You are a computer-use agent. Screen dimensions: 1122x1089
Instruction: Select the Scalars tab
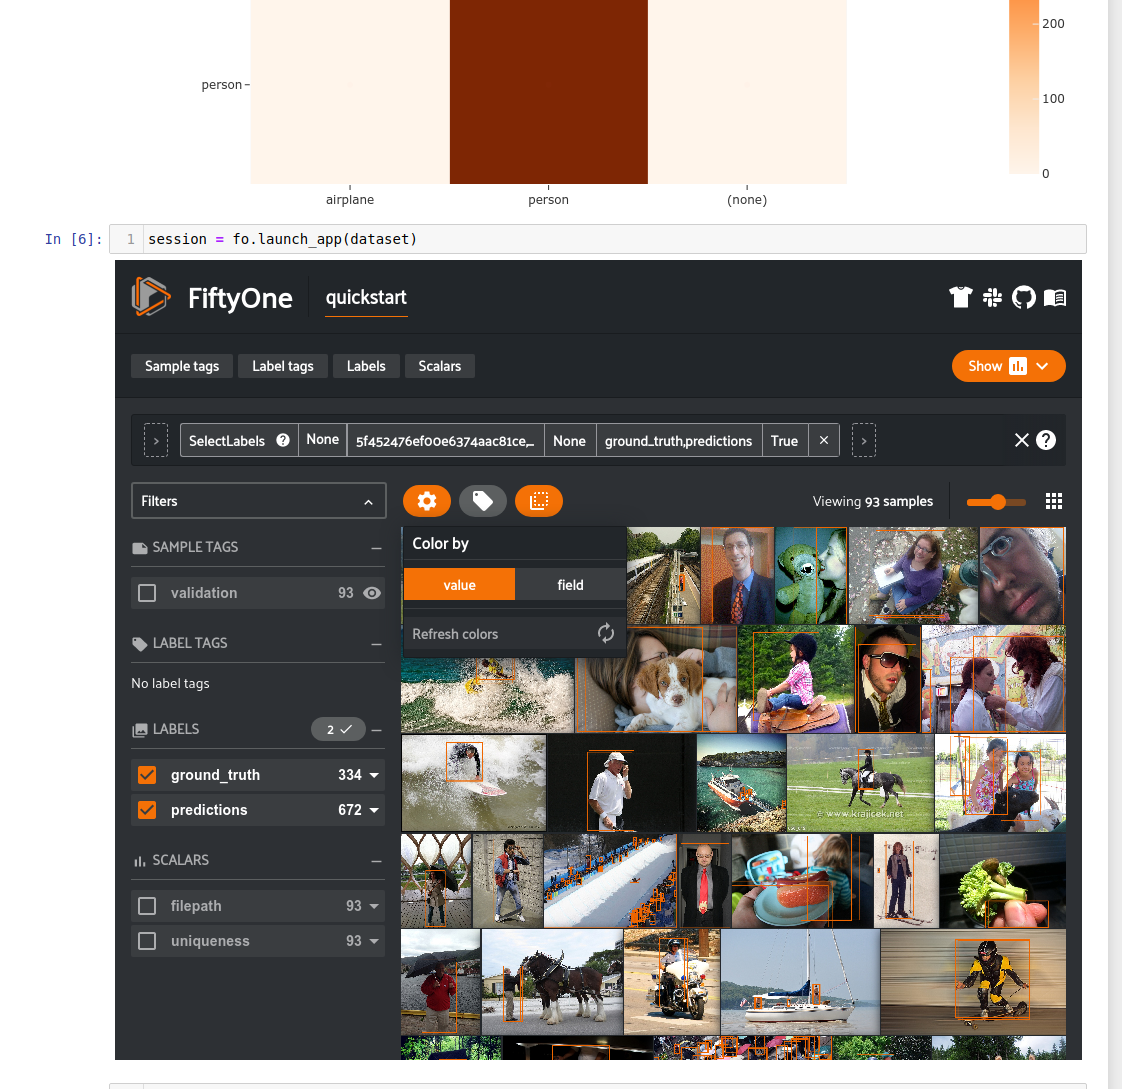coord(439,366)
